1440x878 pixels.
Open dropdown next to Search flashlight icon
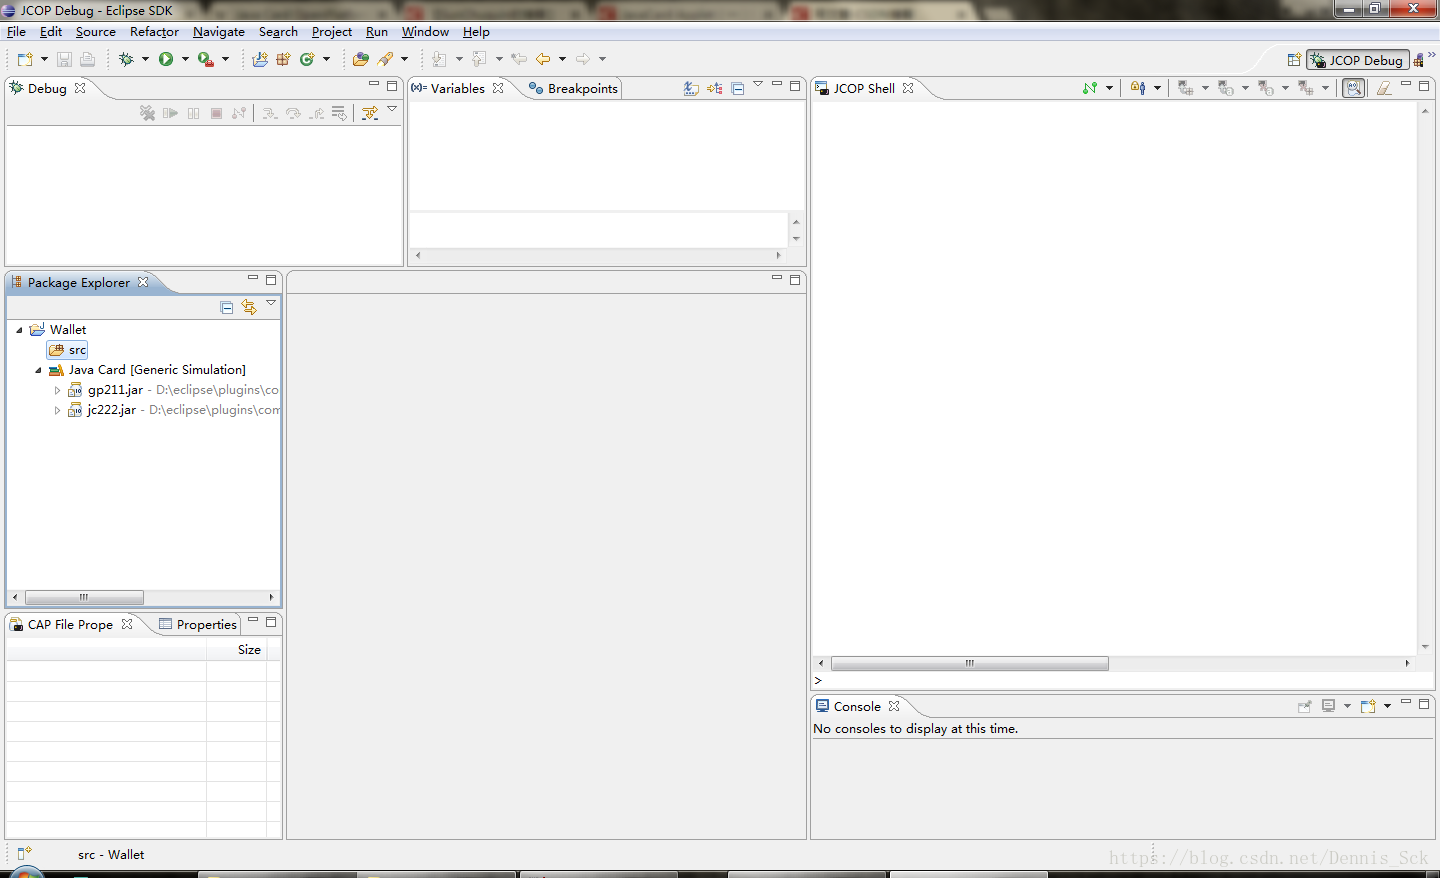coord(404,59)
